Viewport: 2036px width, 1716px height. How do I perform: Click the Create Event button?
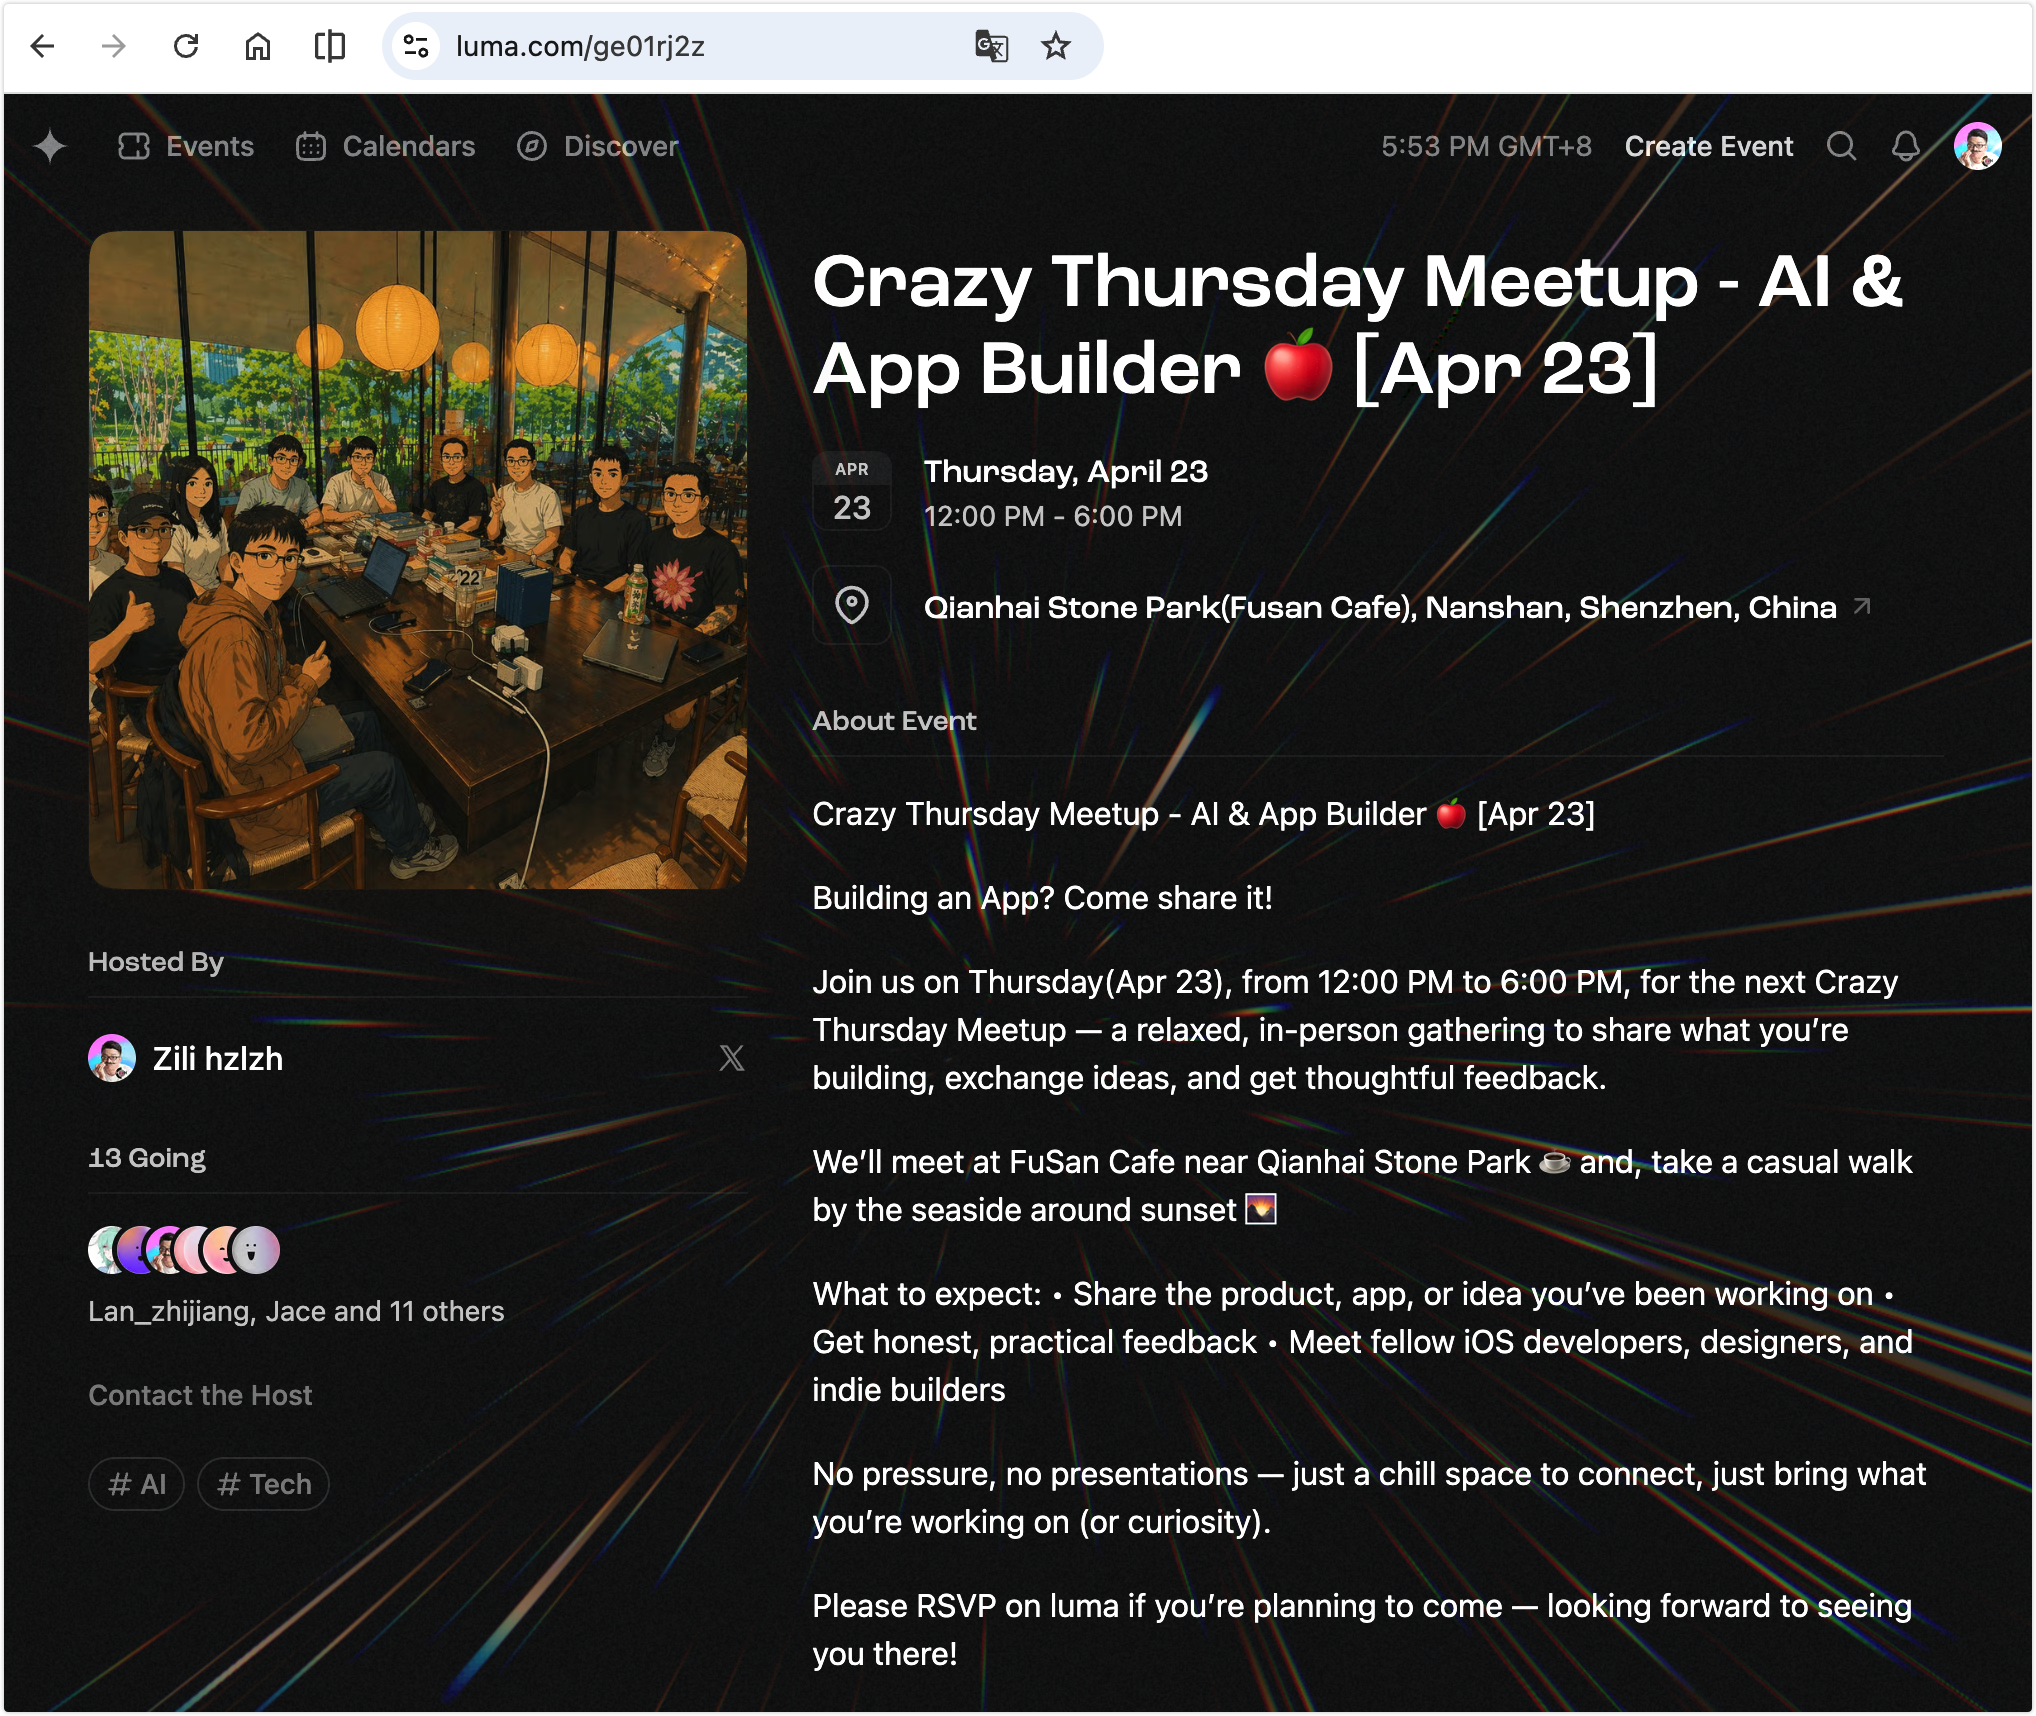click(x=1708, y=147)
